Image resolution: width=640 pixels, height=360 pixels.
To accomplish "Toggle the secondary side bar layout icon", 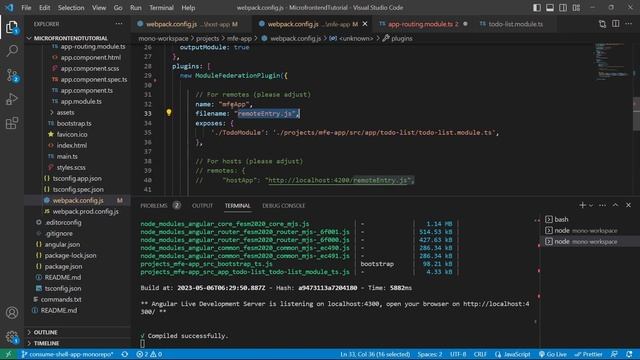I will [563, 8].
